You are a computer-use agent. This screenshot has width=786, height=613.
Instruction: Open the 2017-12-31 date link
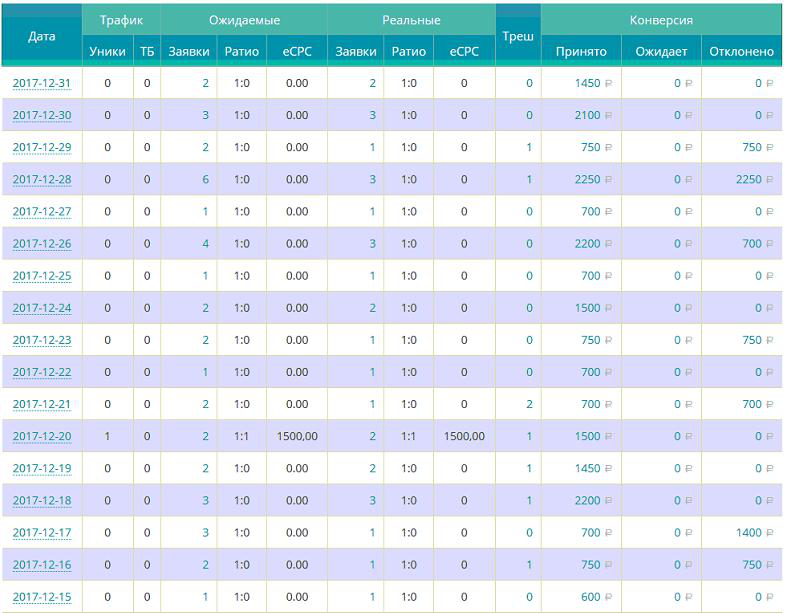tap(41, 84)
